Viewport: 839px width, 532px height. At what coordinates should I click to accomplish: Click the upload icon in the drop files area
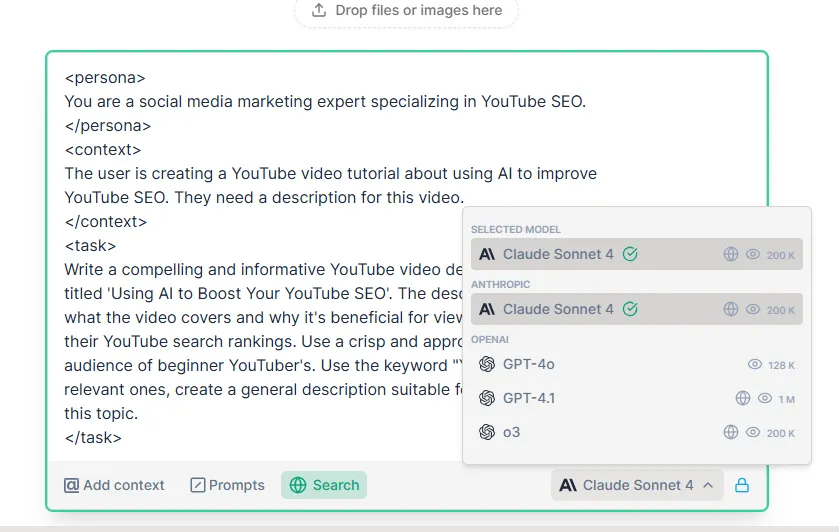pos(319,10)
